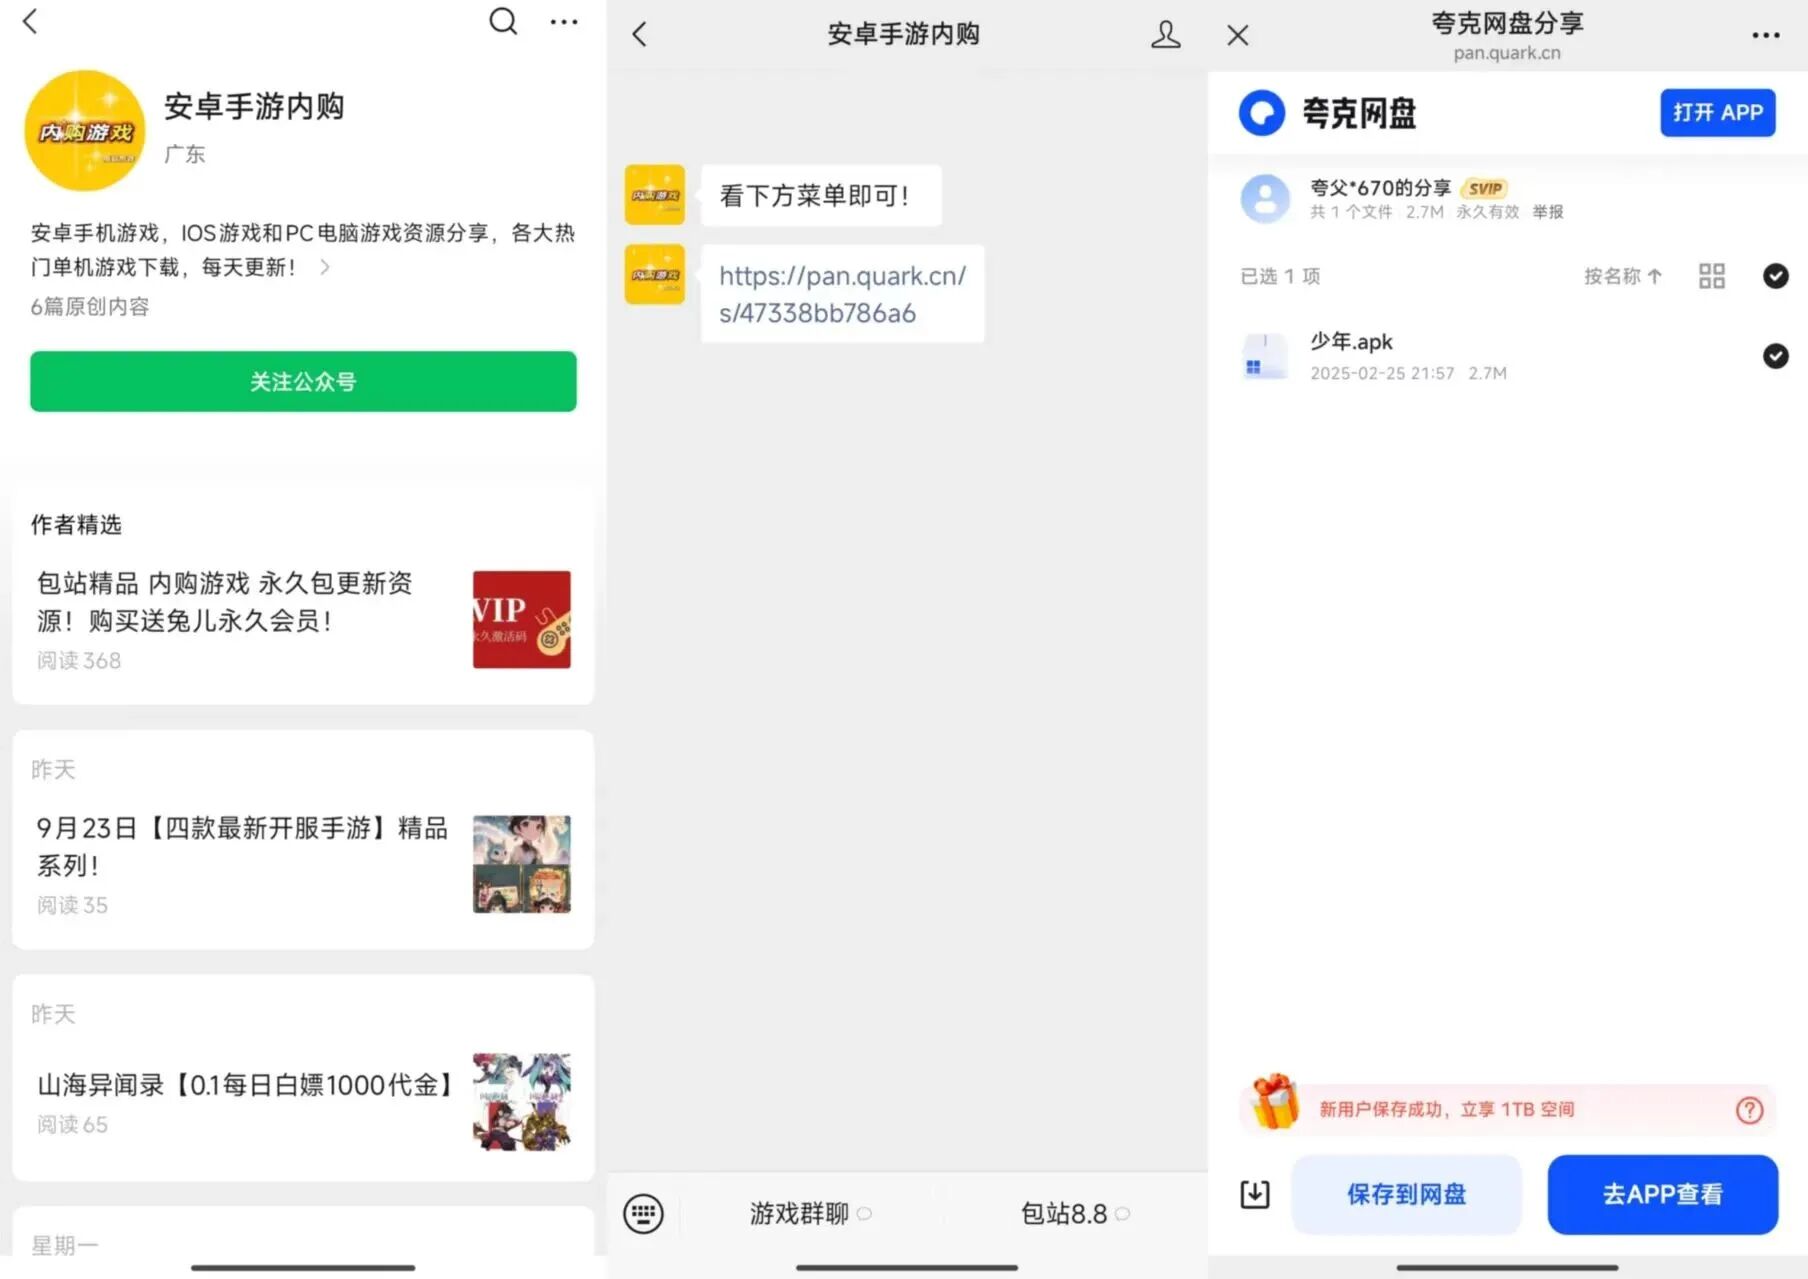Click the 打开 APP button
Screen dimensions: 1808x1279
click(1718, 112)
